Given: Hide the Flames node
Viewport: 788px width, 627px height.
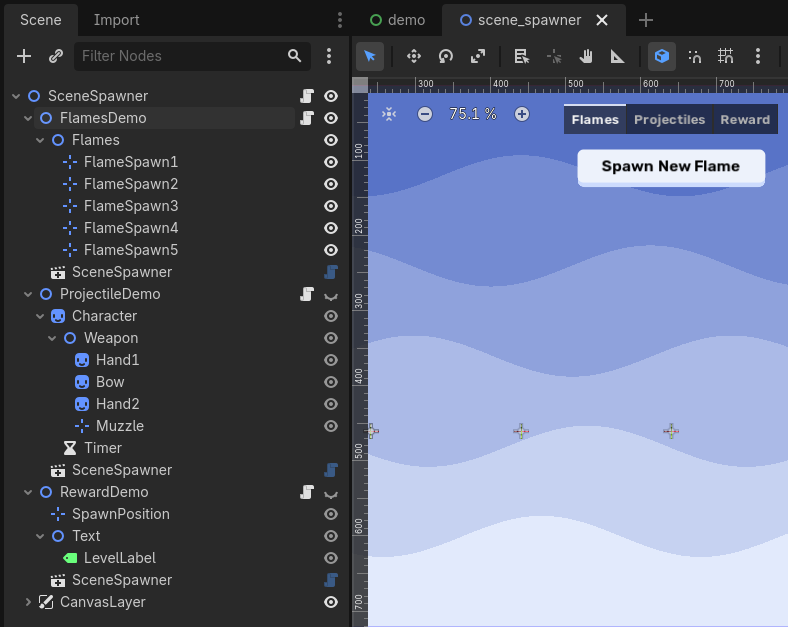Looking at the screenshot, I should 331,140.
